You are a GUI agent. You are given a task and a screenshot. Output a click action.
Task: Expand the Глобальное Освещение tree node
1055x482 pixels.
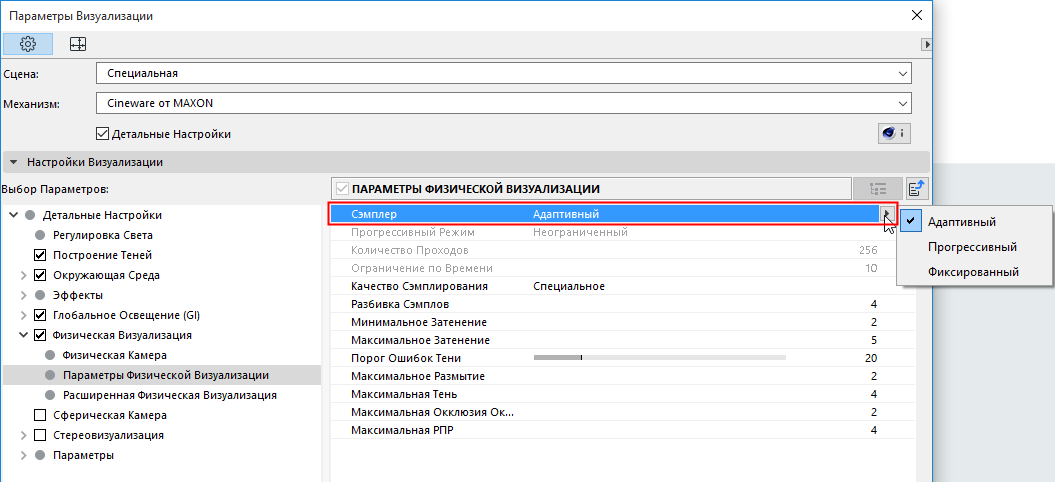pos(24,315)
